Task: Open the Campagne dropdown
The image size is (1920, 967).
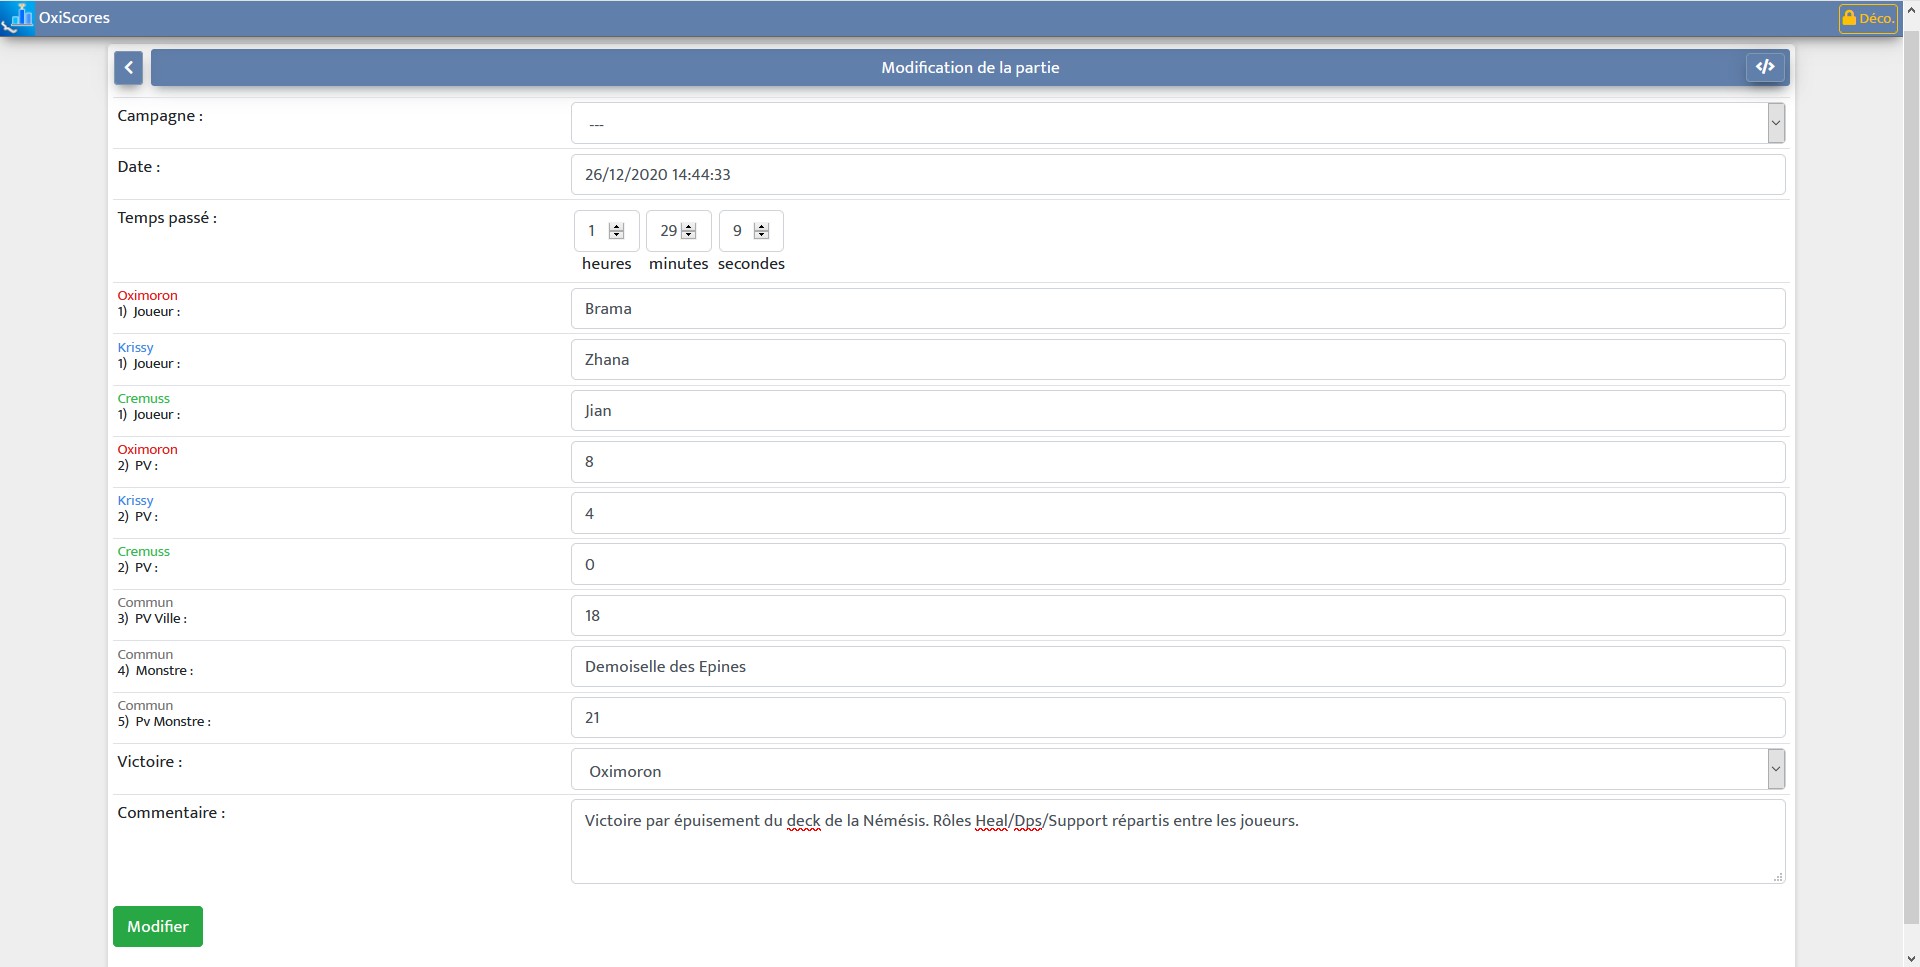Action: (x=1178, y=124)
